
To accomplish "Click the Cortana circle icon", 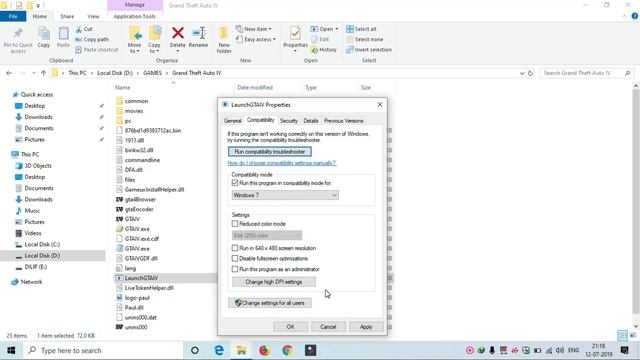I will tap(195, 351).
